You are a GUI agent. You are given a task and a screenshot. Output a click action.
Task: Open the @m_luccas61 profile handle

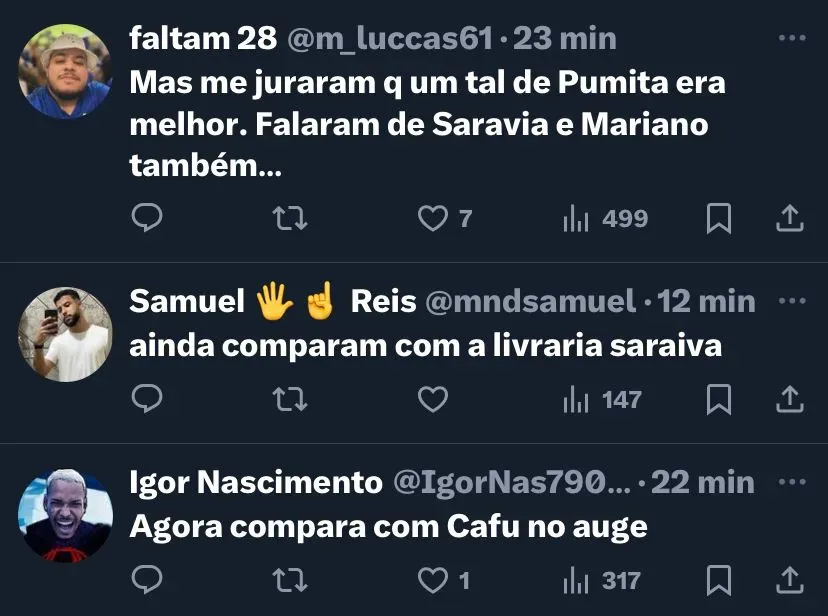click(x=391, y=39)
